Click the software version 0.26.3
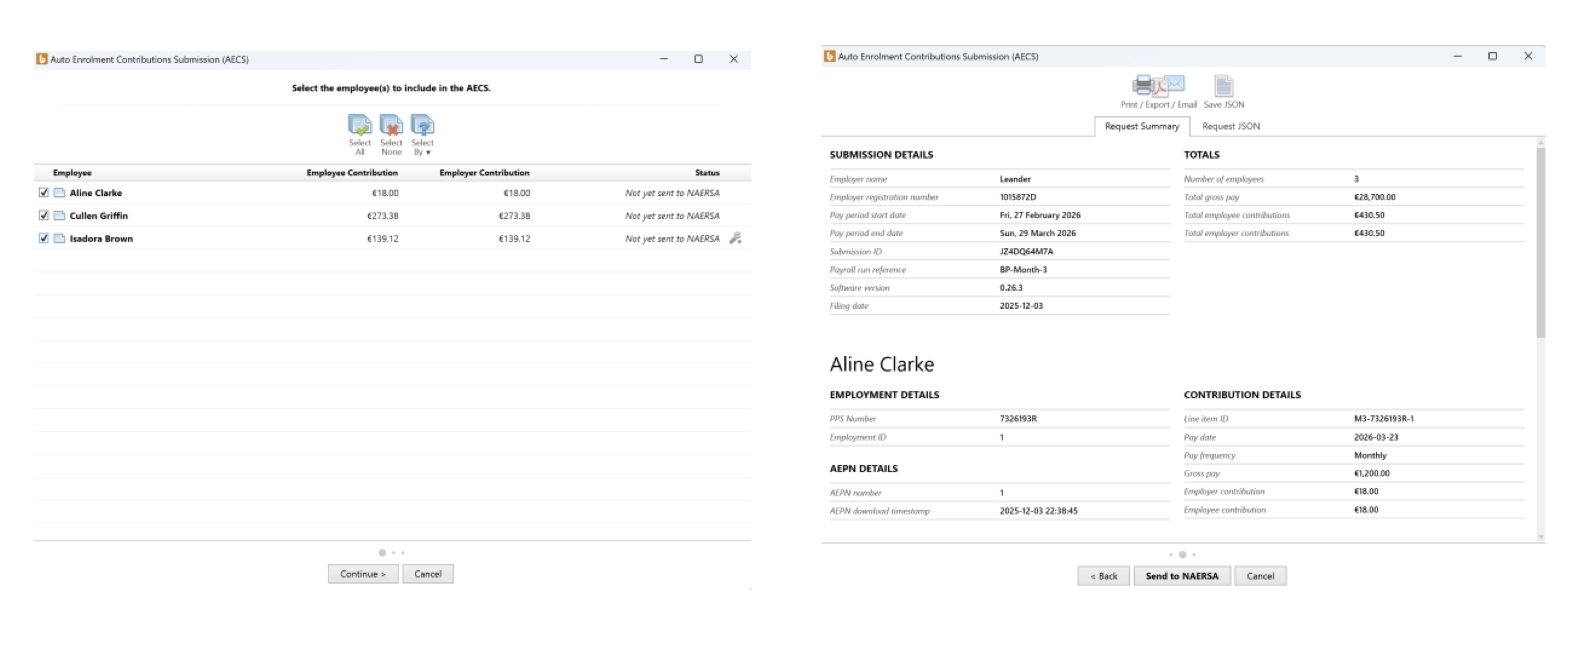 pyautogui.click(x=1011, y=288)
